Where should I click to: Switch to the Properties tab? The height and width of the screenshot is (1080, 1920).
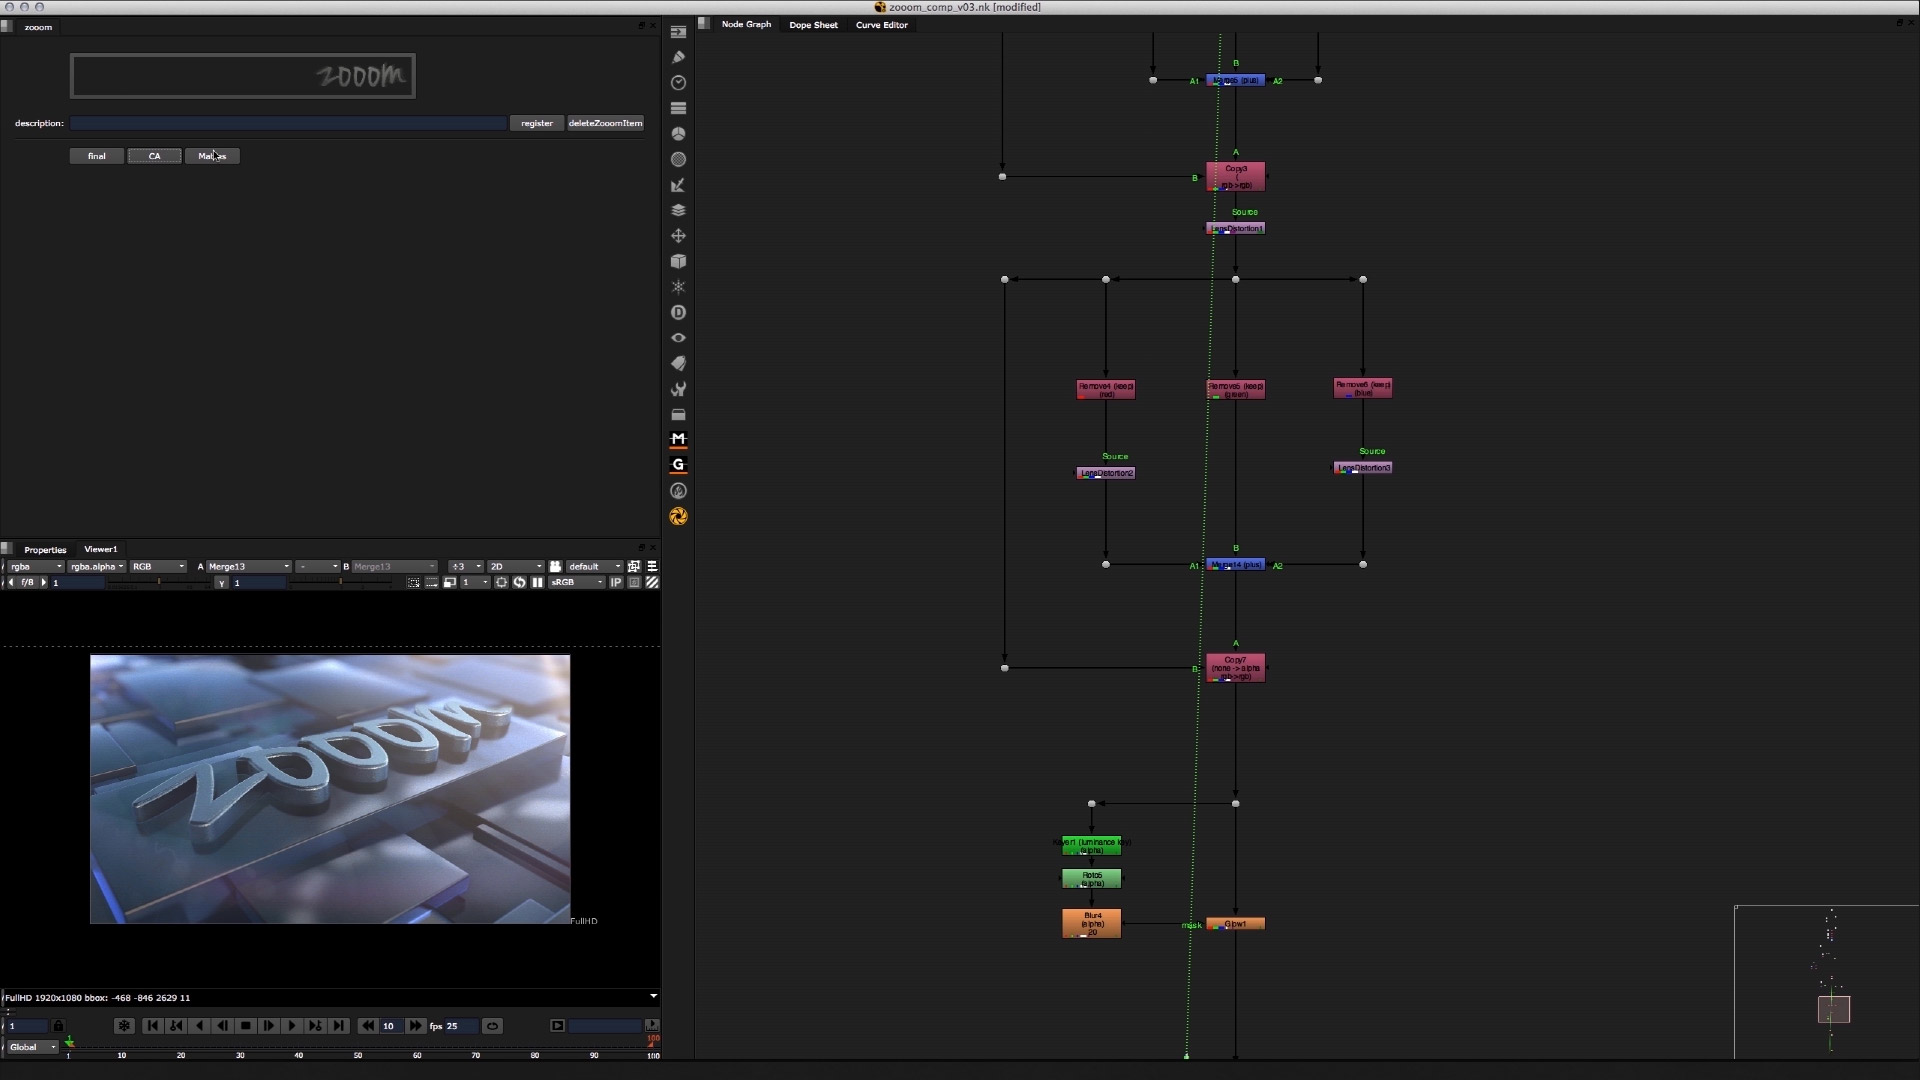[x=45, y=550]
